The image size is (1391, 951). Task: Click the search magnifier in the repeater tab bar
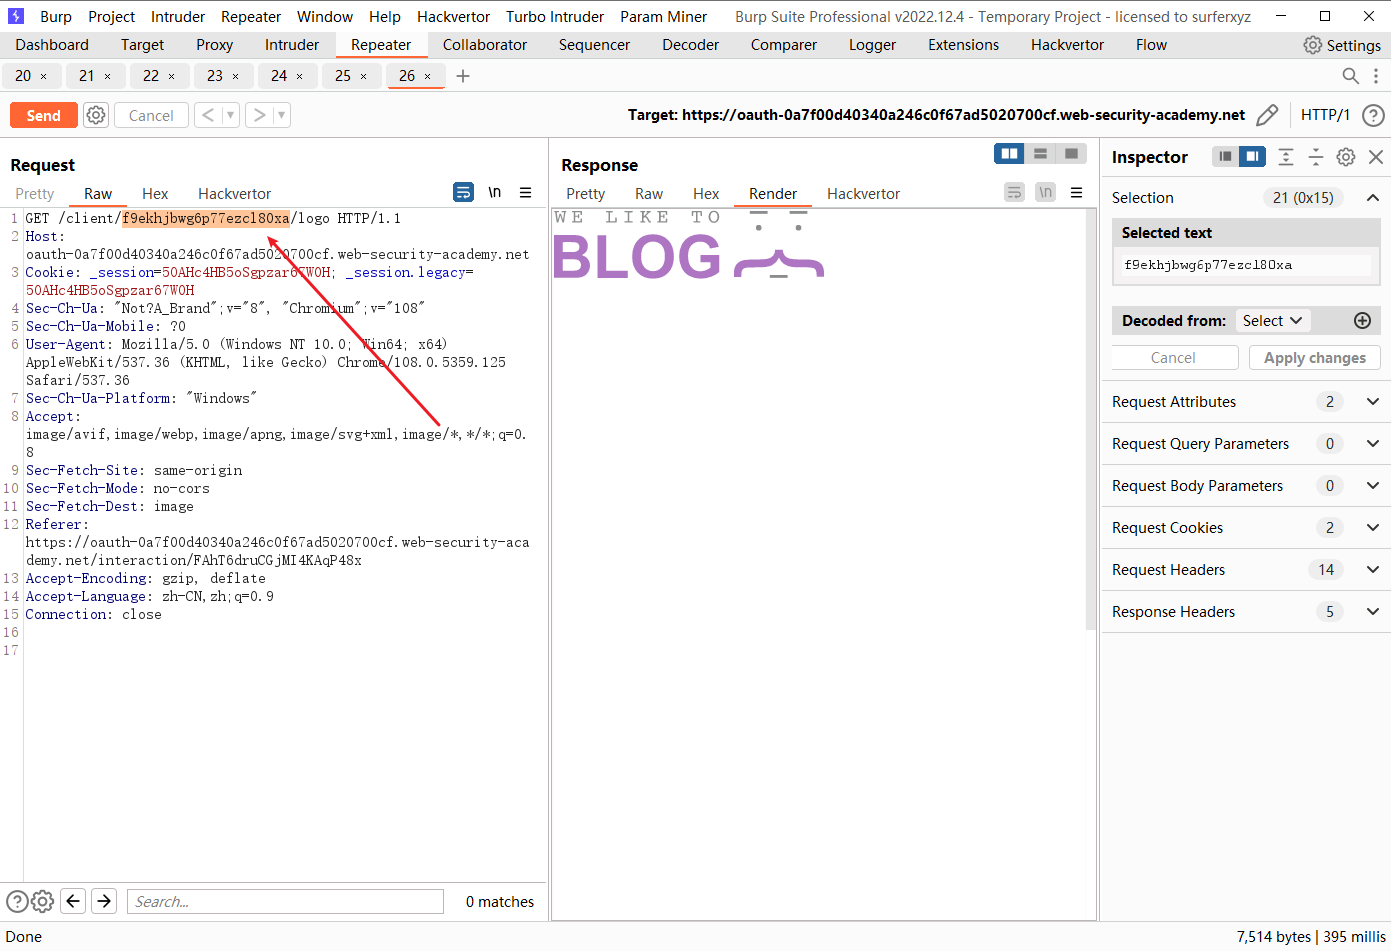[x=1350, y=75]
